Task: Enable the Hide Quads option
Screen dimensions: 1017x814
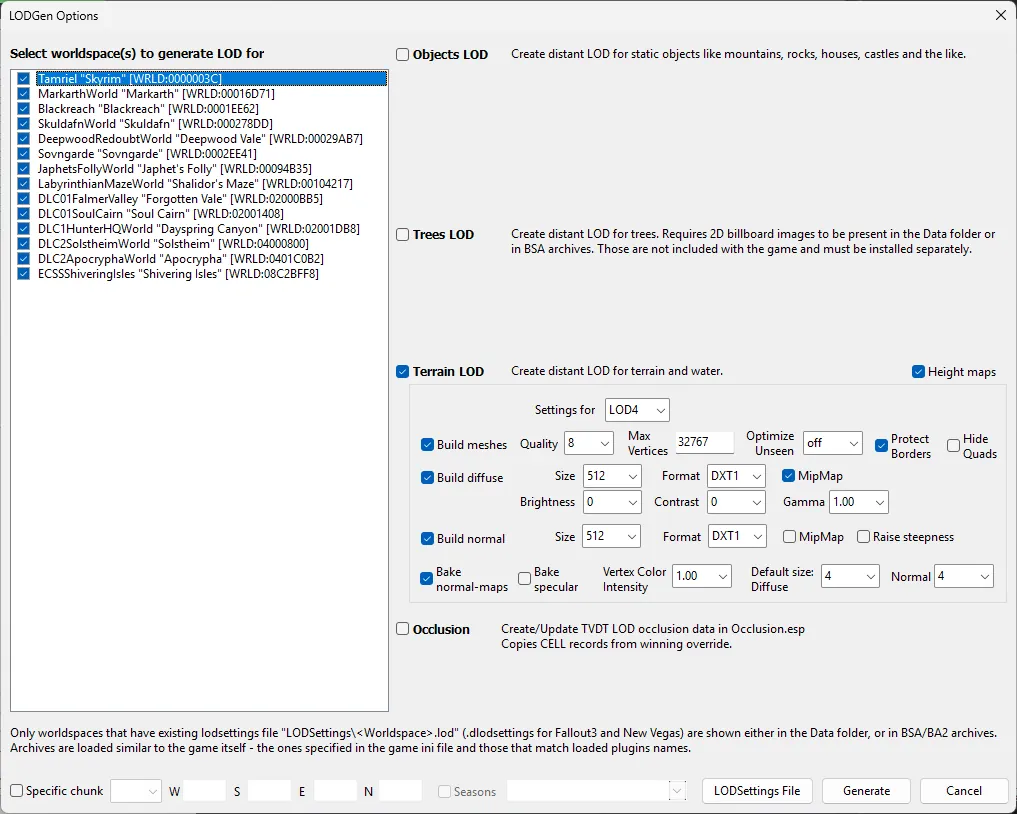Action: (x=953, y=445)
